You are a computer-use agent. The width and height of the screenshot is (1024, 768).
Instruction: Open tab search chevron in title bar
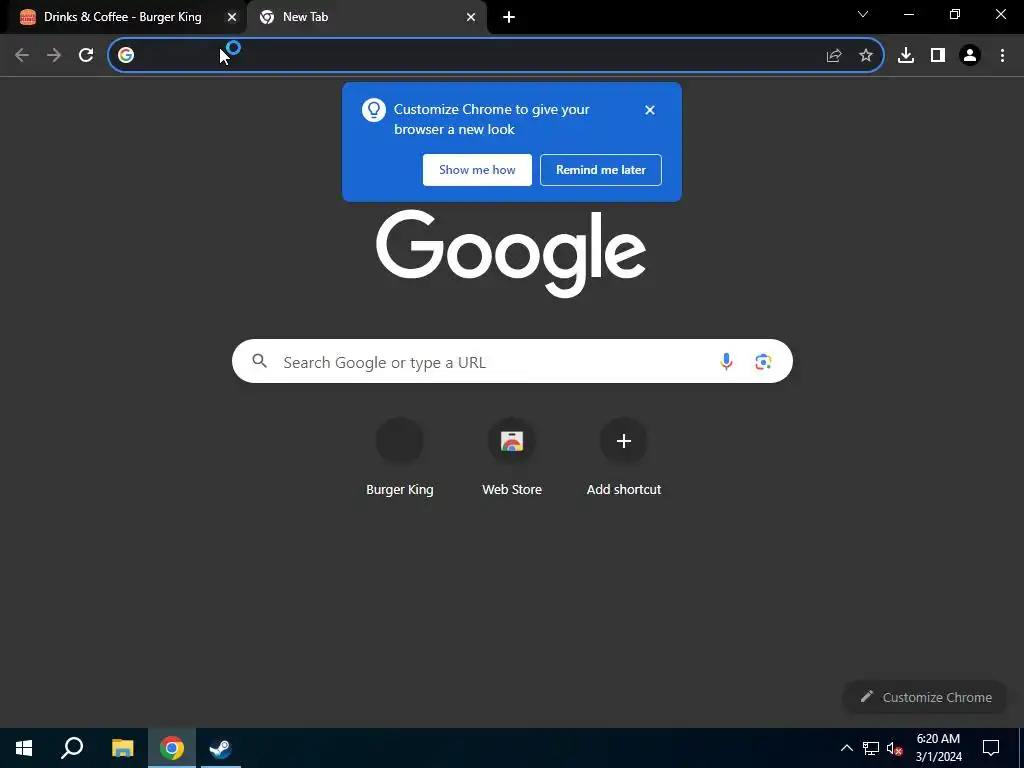coord(863,14)
